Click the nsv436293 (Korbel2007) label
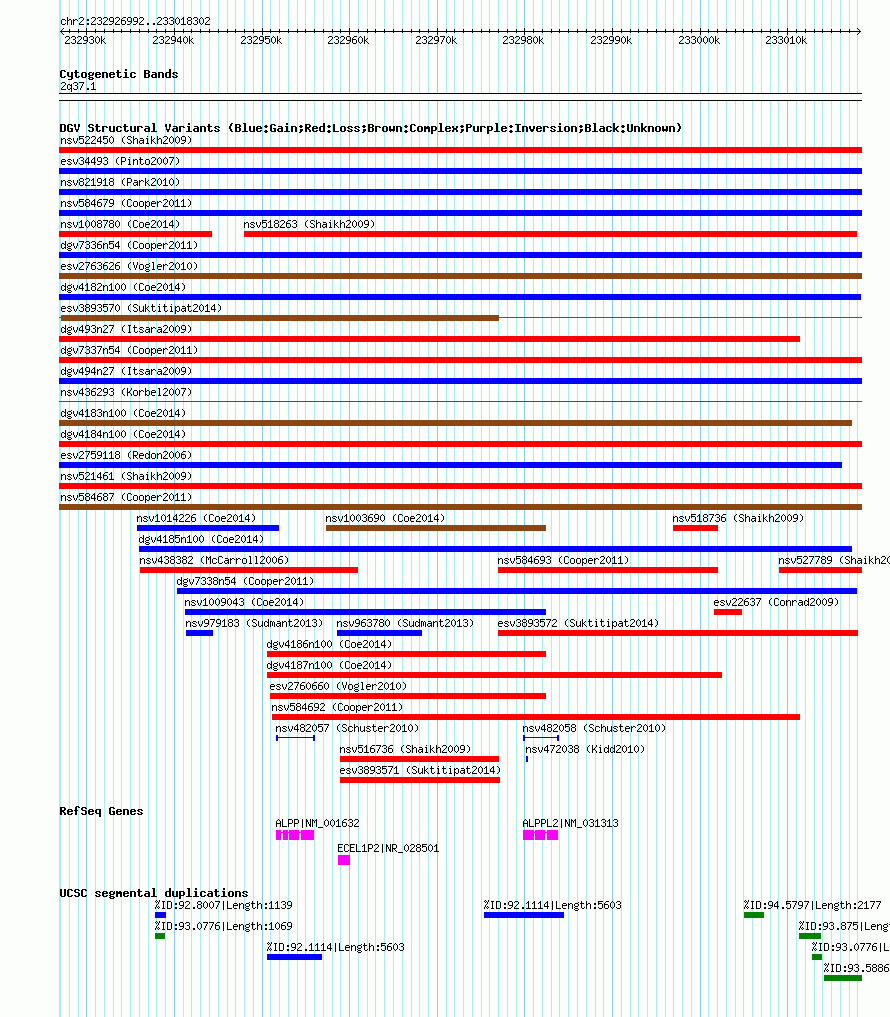The height and width of the screenshot is (1017, 890). [x=126, y=392]
